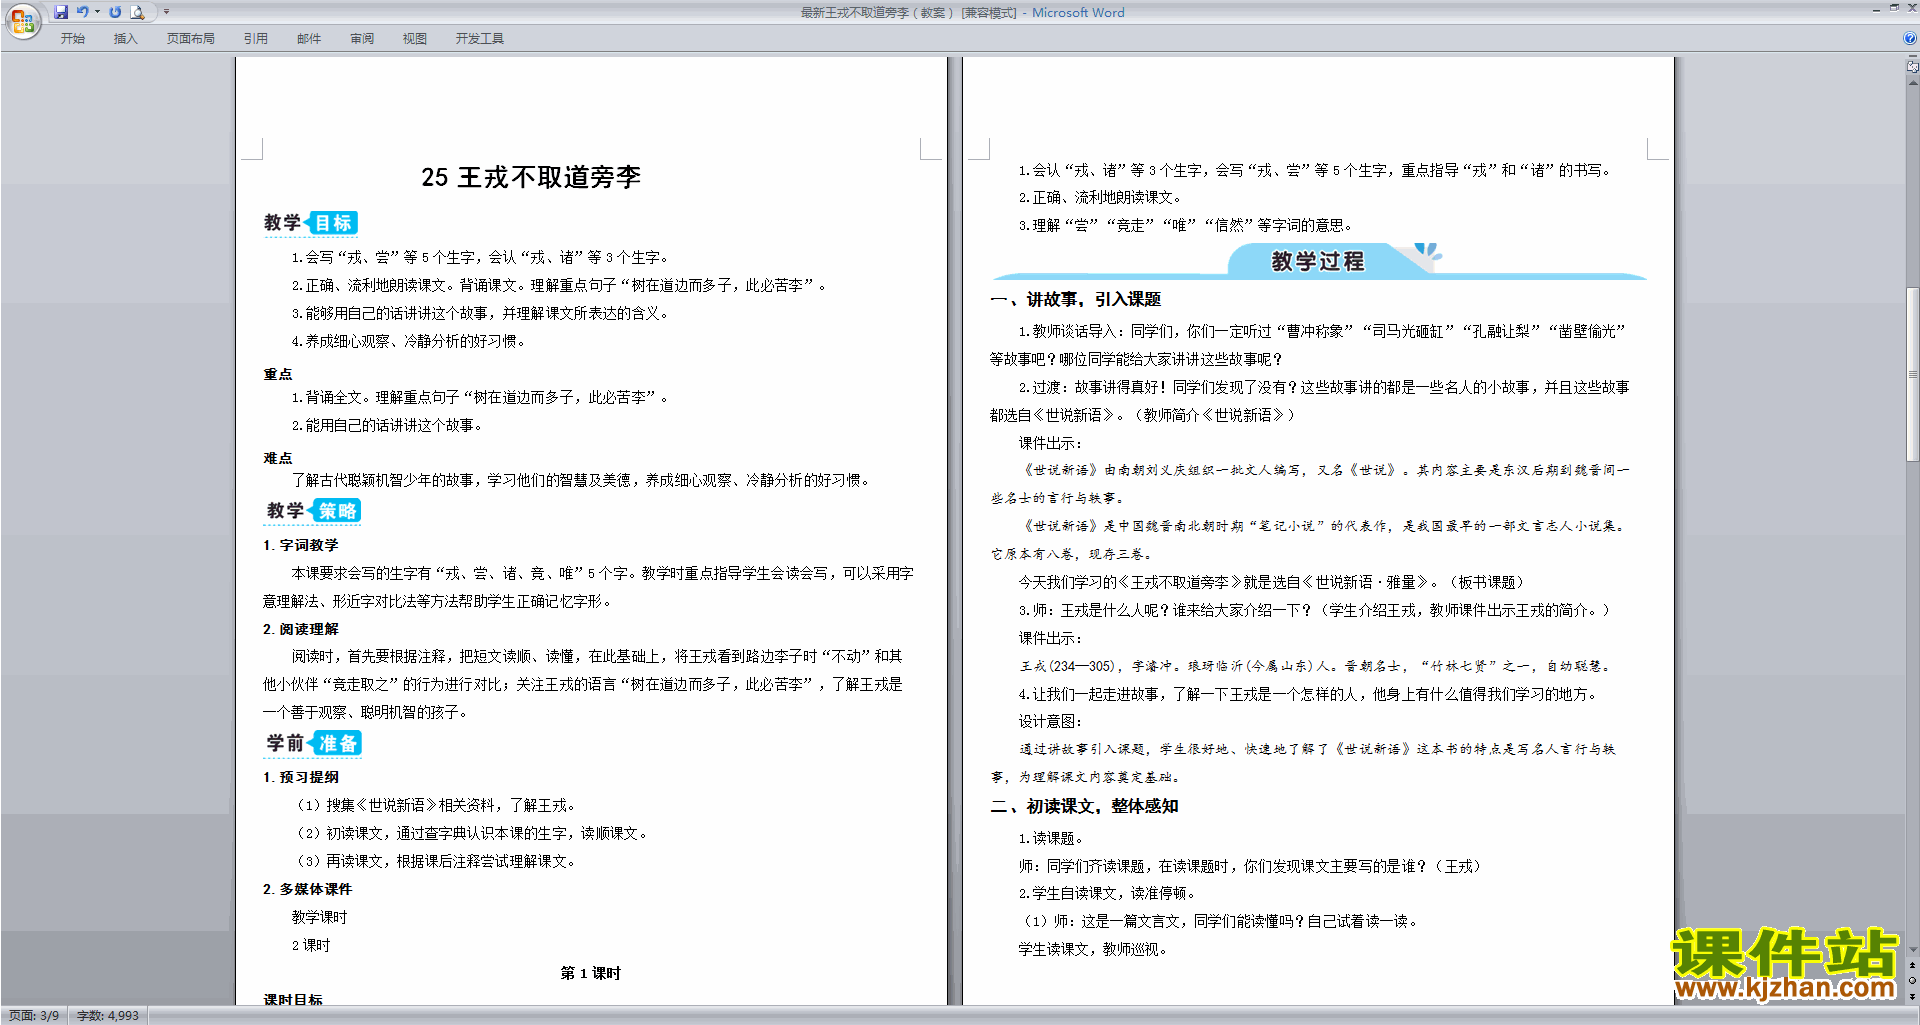Click the 设计意图: line
This screenshot has width=1920, height=1025.
point(1050,722)
